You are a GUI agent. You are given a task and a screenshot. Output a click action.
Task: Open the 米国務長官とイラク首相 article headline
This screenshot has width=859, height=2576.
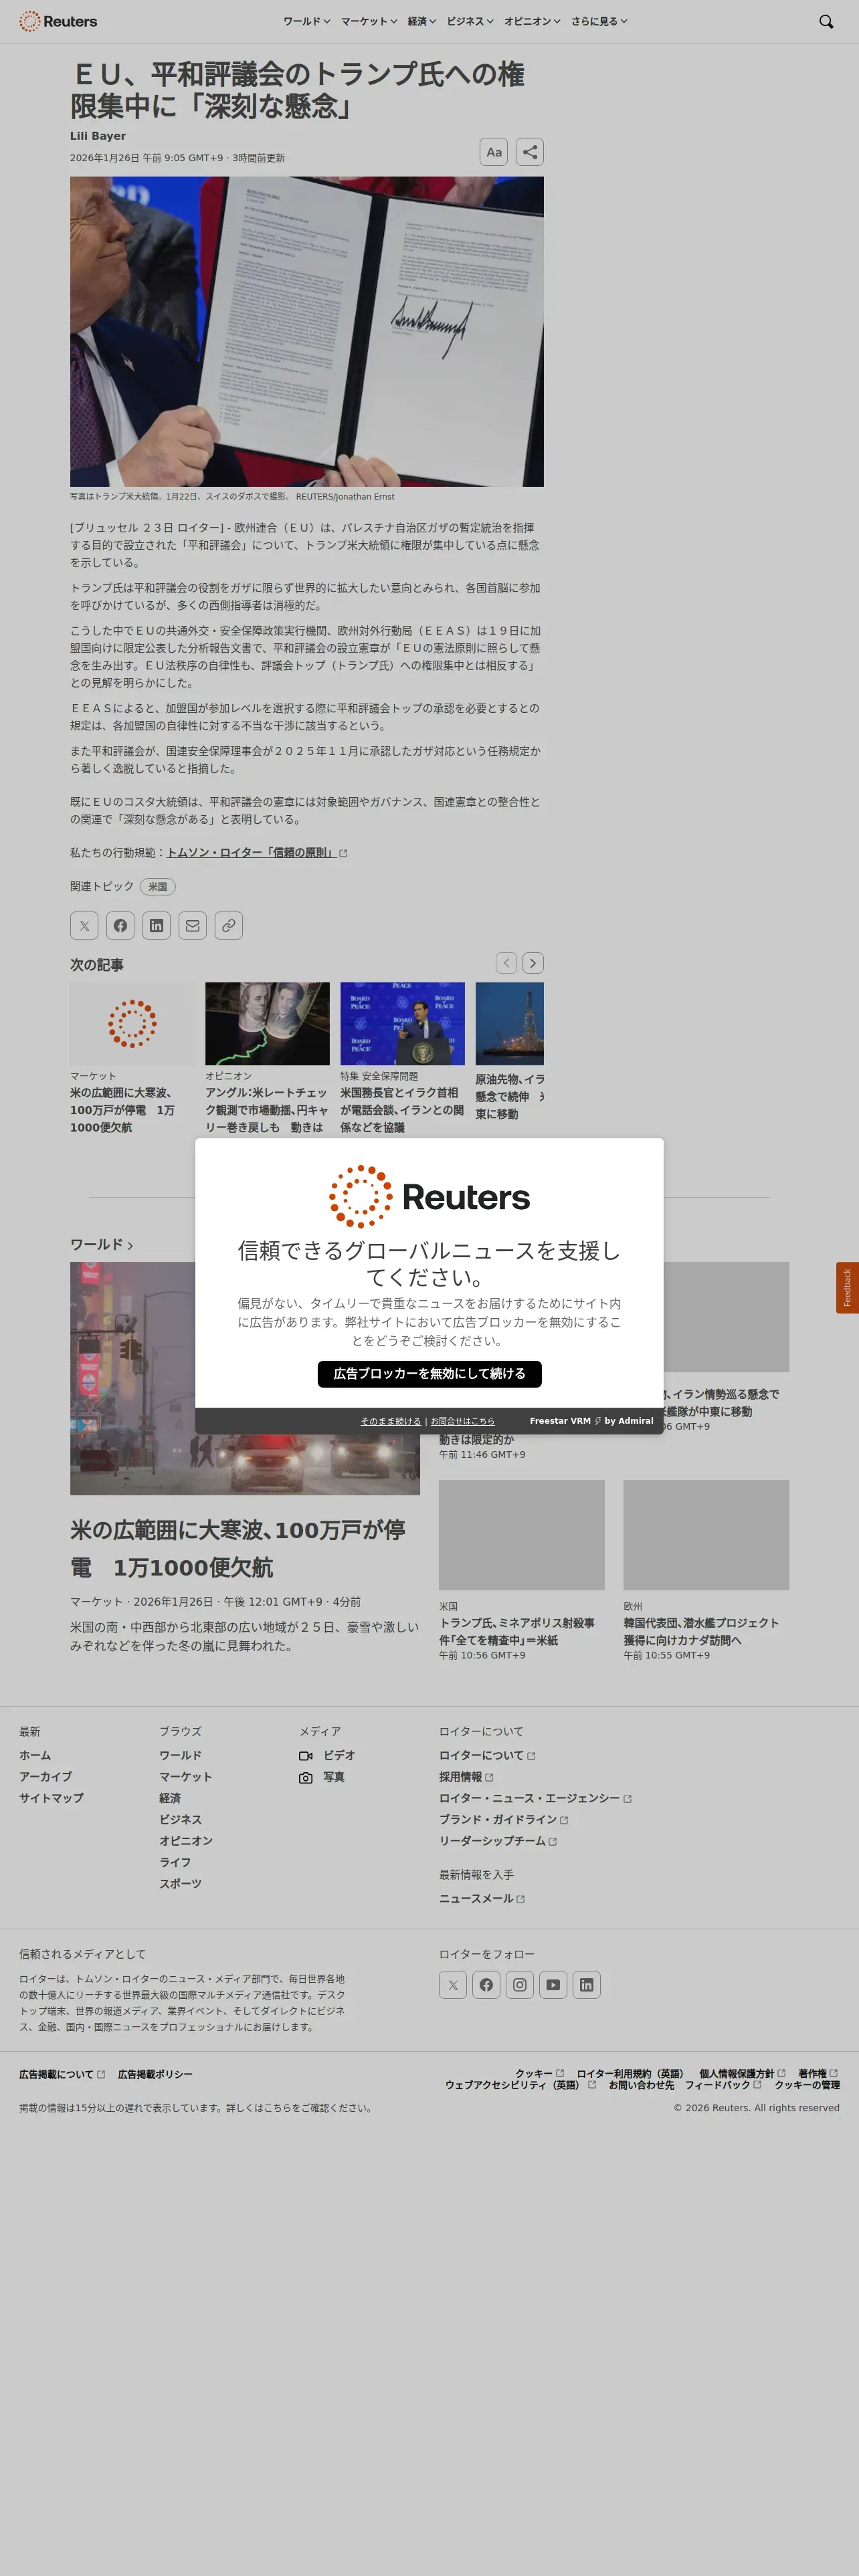pos(402,1110)
